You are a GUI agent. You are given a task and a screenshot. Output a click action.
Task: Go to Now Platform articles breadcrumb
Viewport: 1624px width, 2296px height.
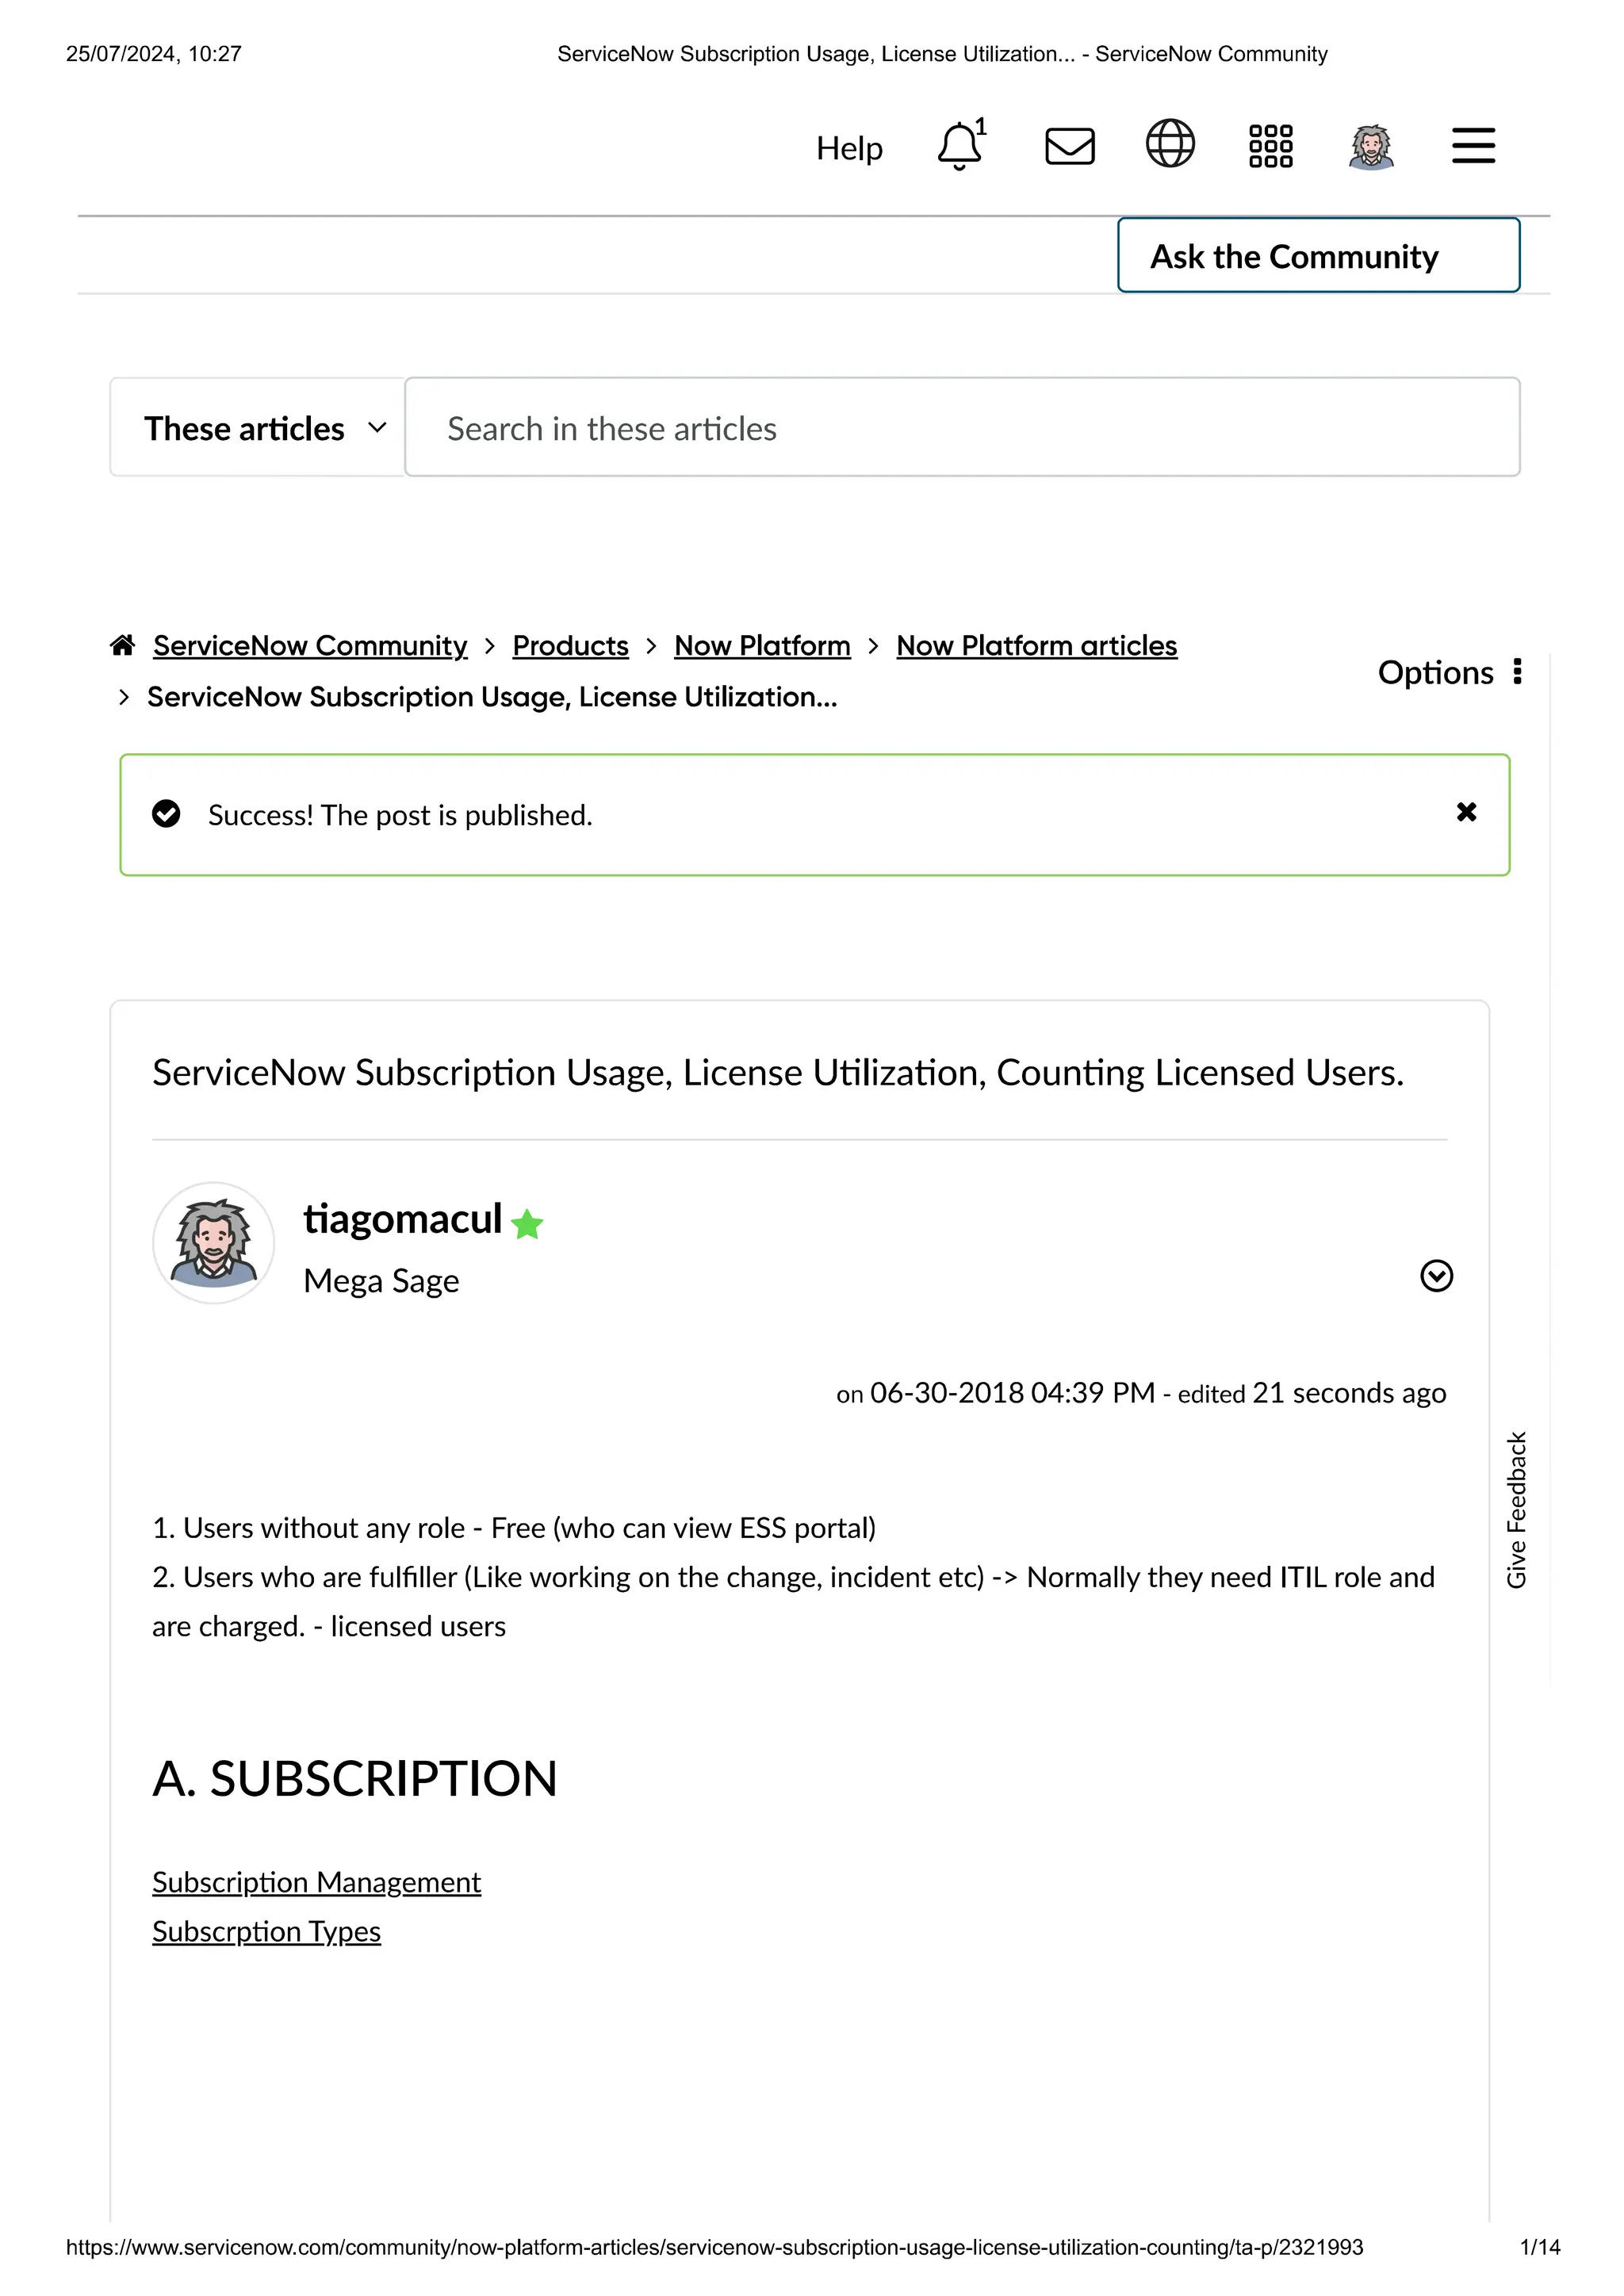[x=1037, y=646]
